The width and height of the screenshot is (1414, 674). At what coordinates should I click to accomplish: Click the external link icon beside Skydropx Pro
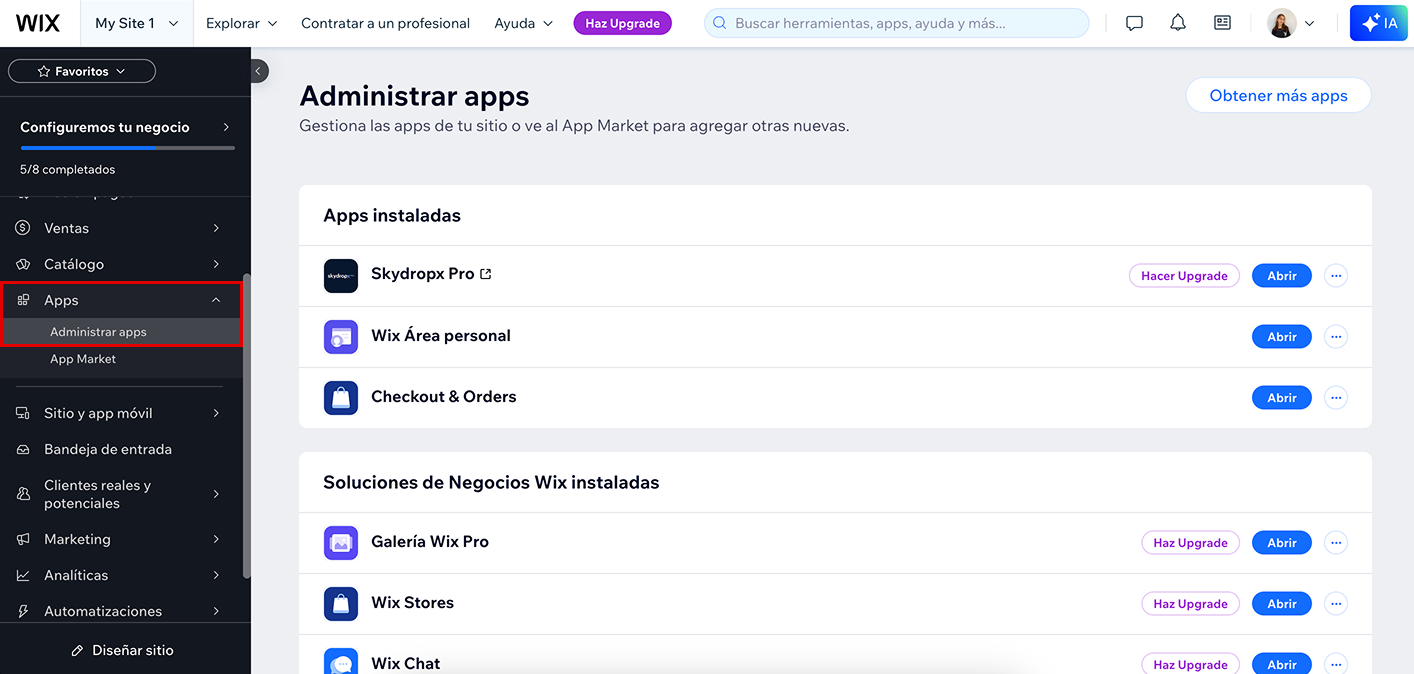pyautogui.click(x=486, y=274)
